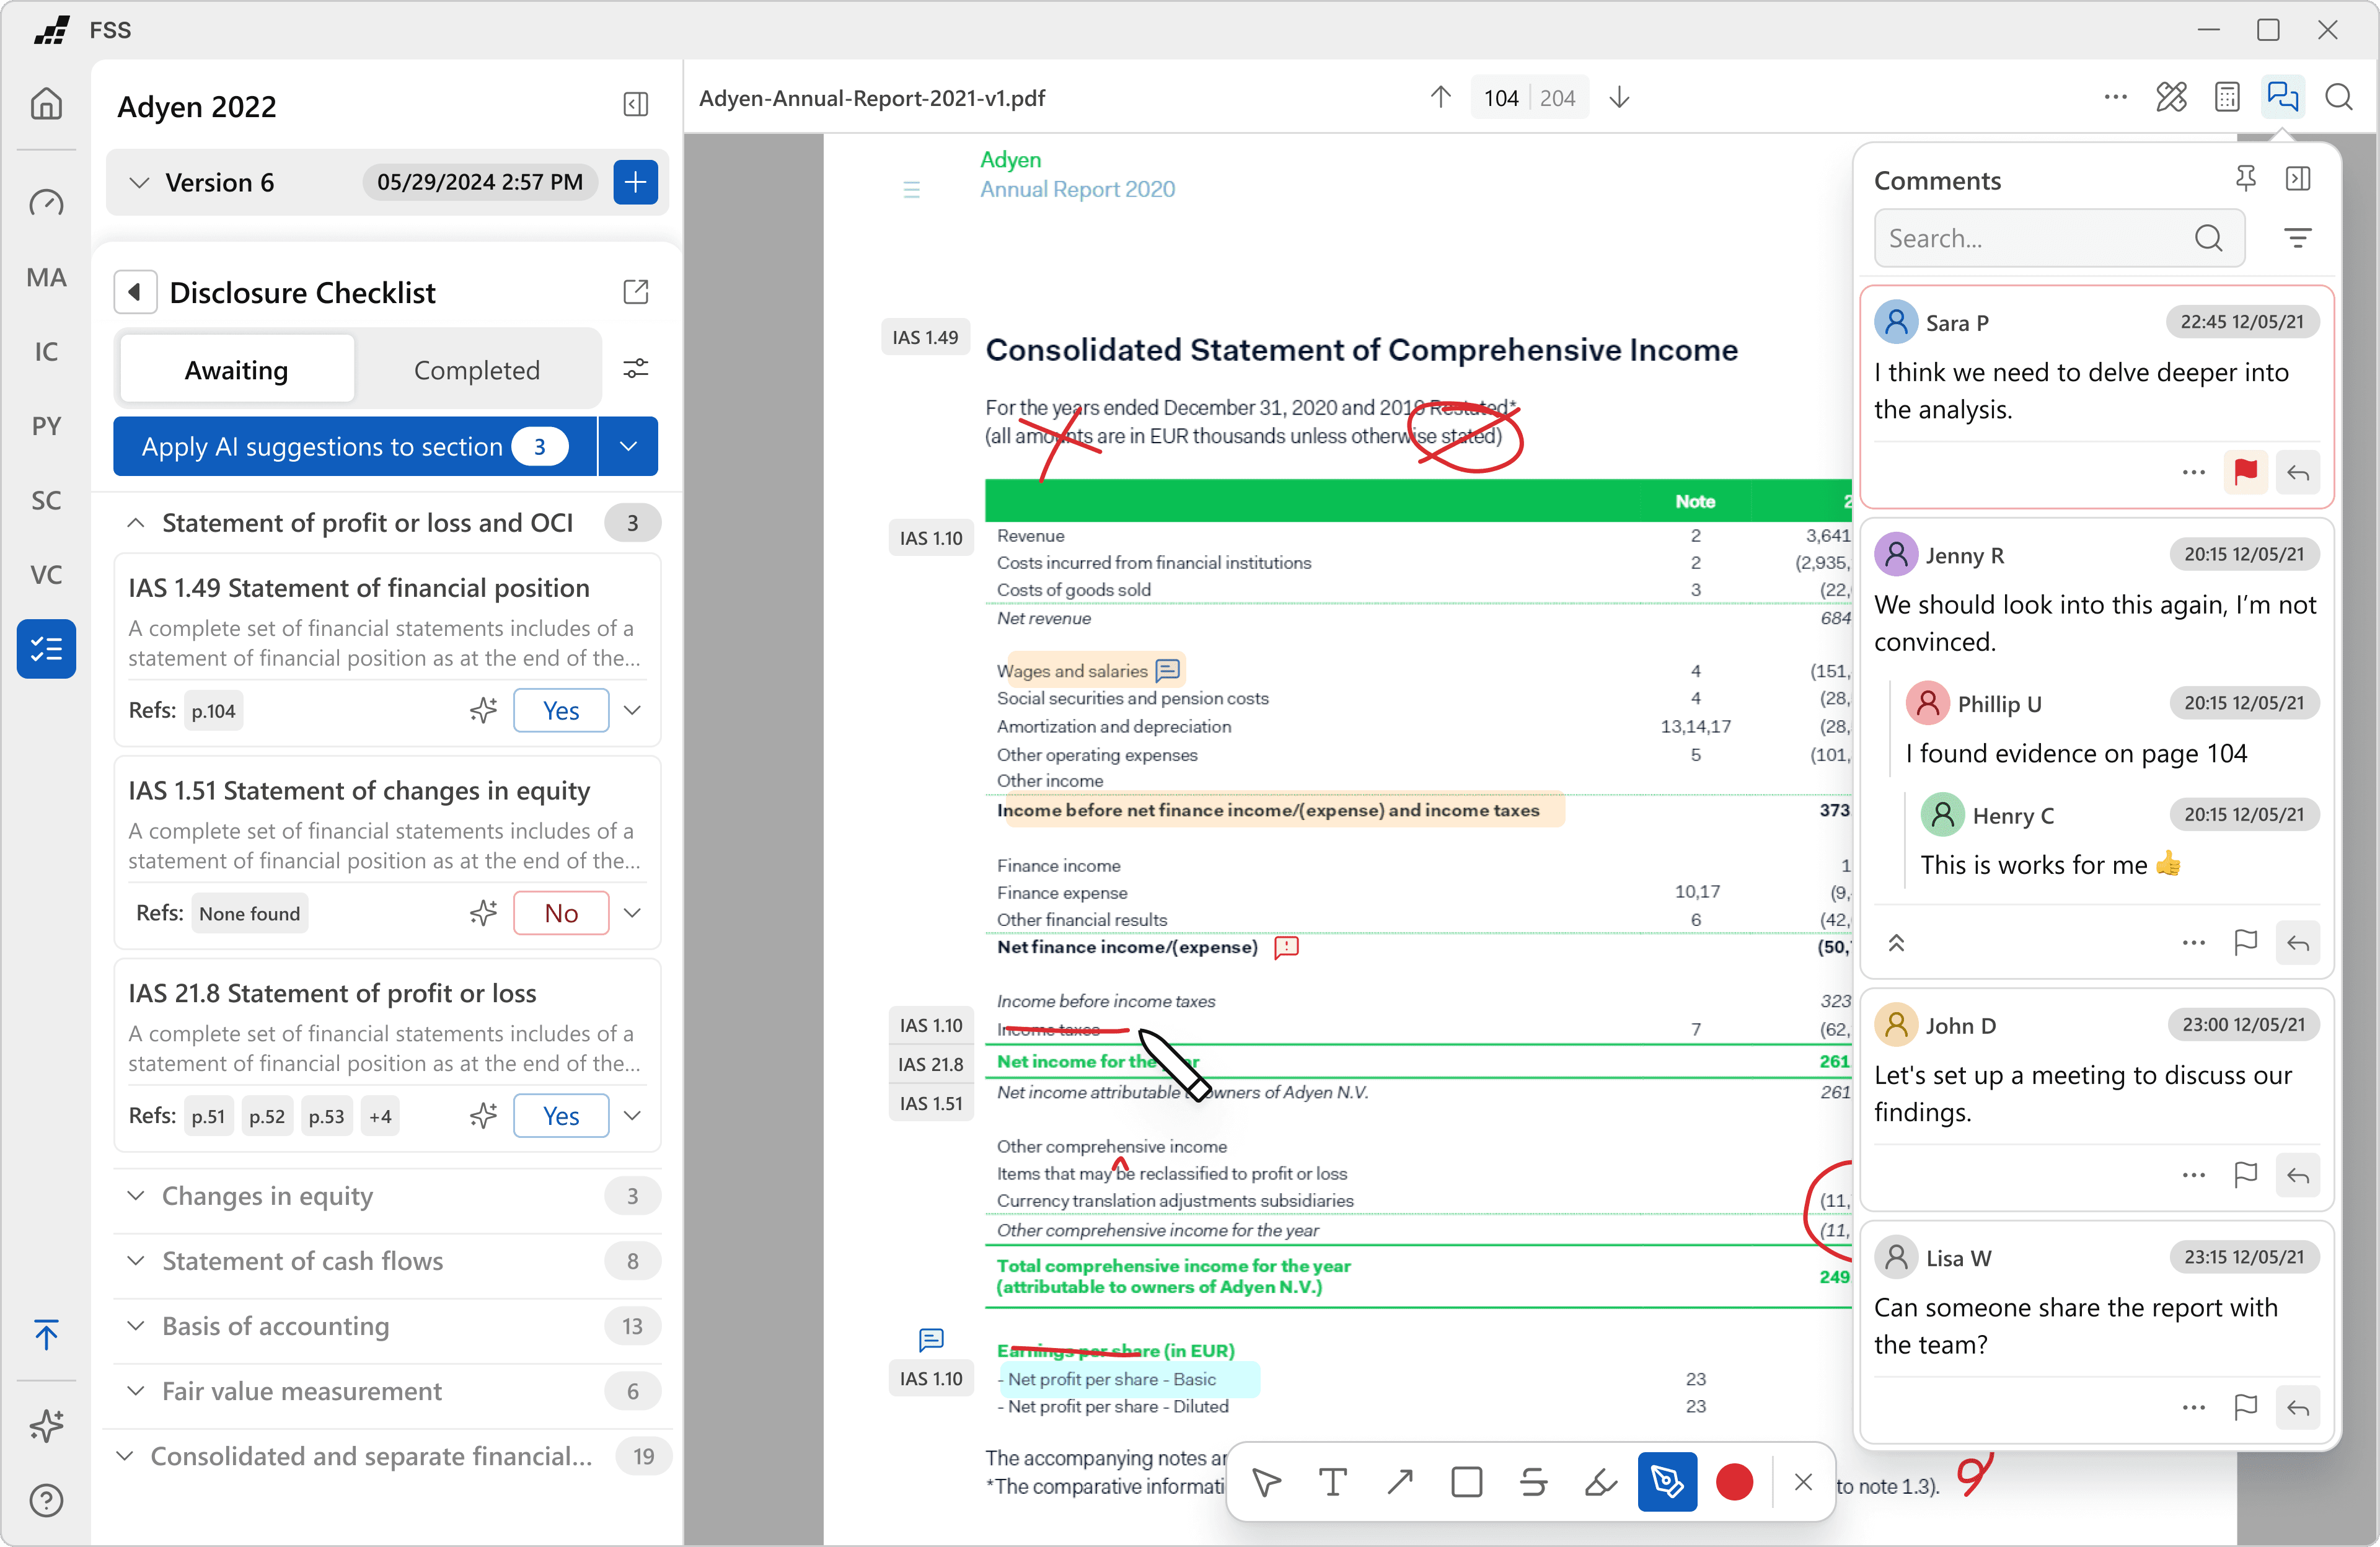
Task: Click the AI sparkle for IAS 1.51
Action: (483, 913)
